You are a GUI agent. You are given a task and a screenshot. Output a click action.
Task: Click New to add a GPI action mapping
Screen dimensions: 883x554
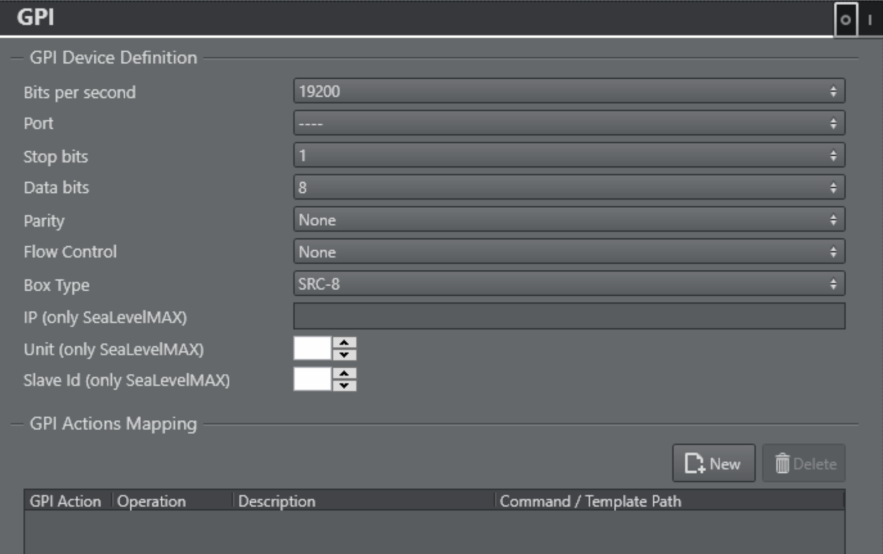click(713, 464)
